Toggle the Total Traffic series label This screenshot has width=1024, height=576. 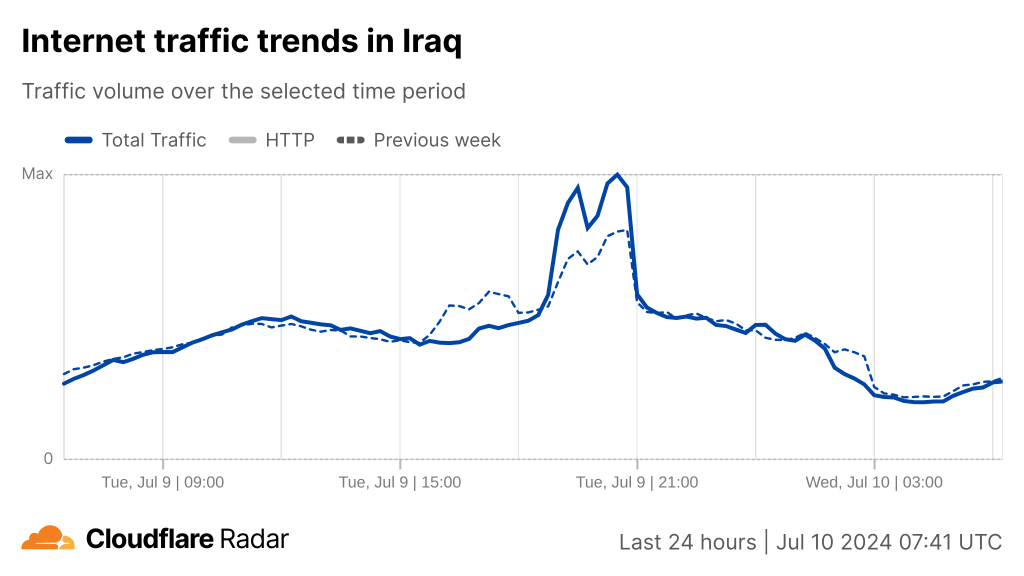pos(154,140)
